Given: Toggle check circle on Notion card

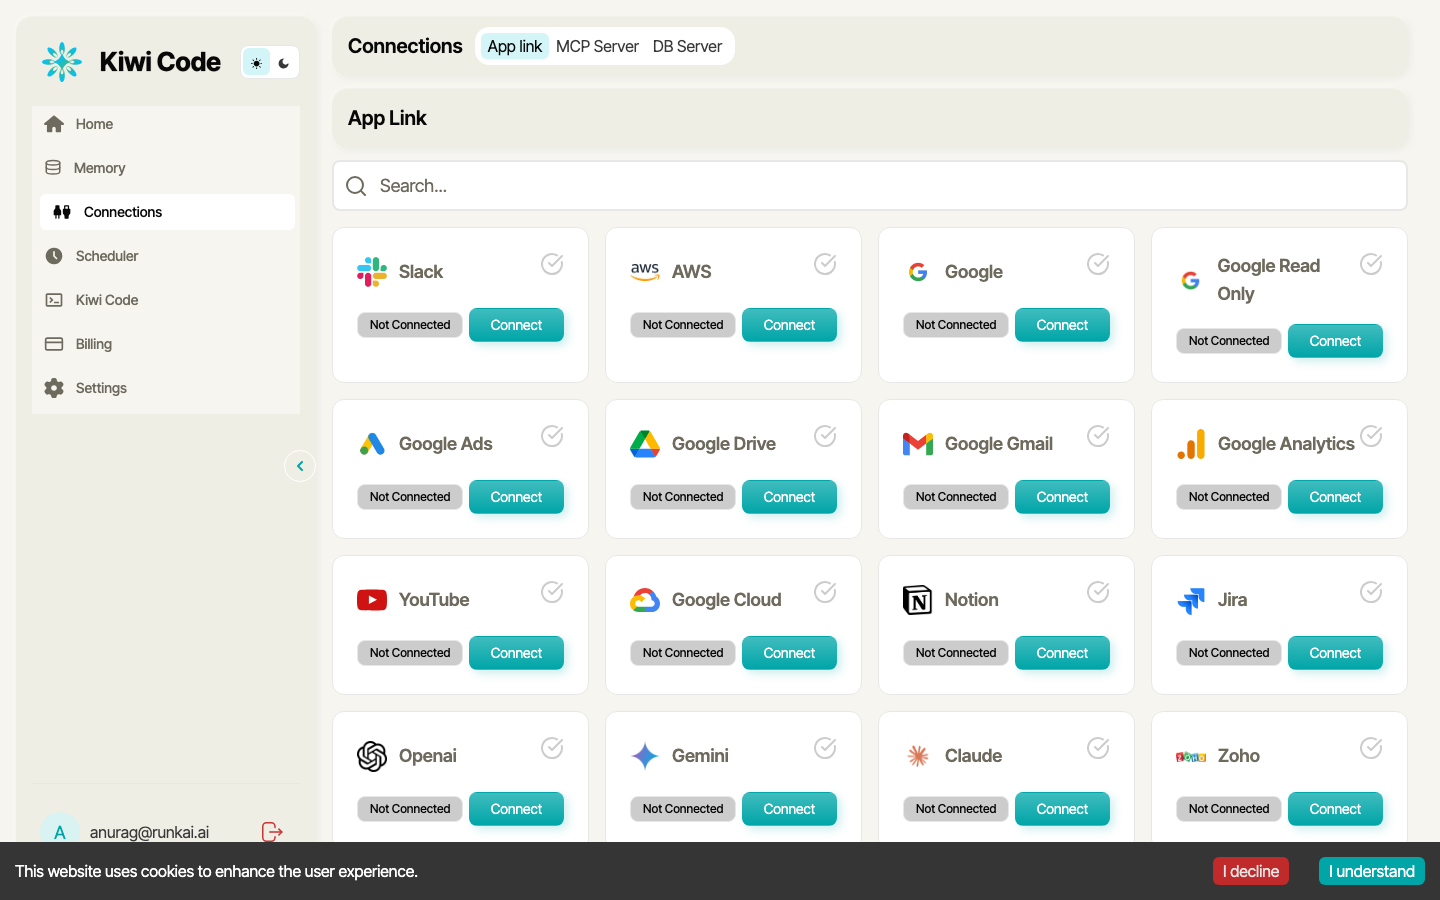Looking at the screenshot, I should [1098, 592].
